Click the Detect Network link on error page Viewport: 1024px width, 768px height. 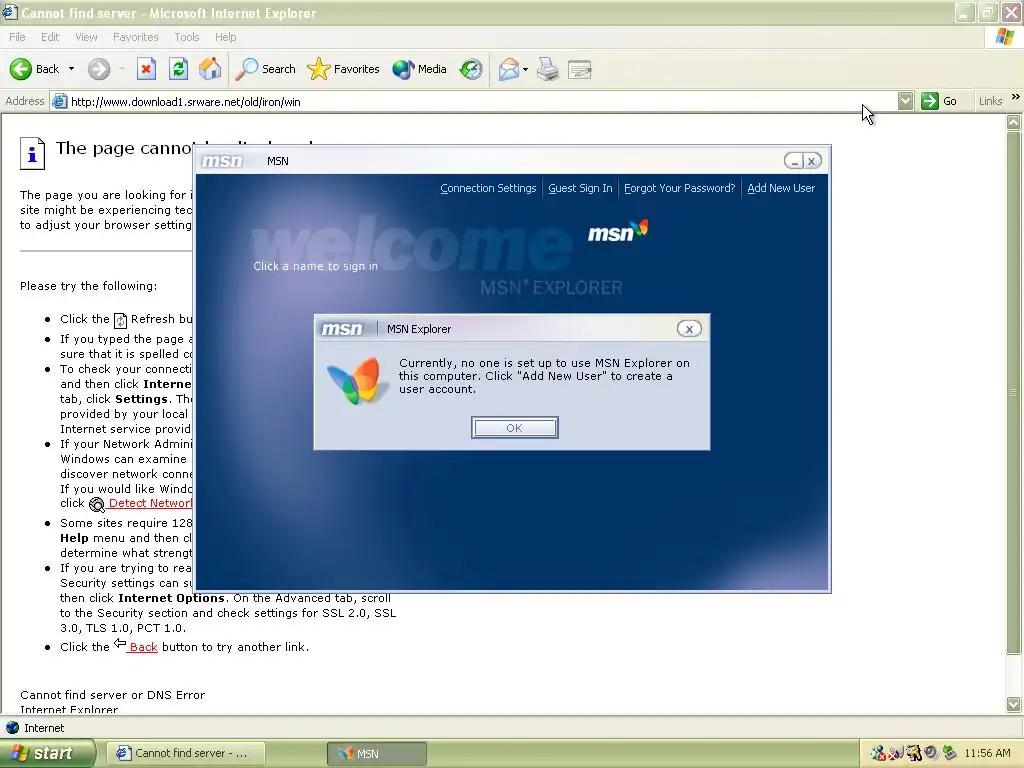[150, 503]
